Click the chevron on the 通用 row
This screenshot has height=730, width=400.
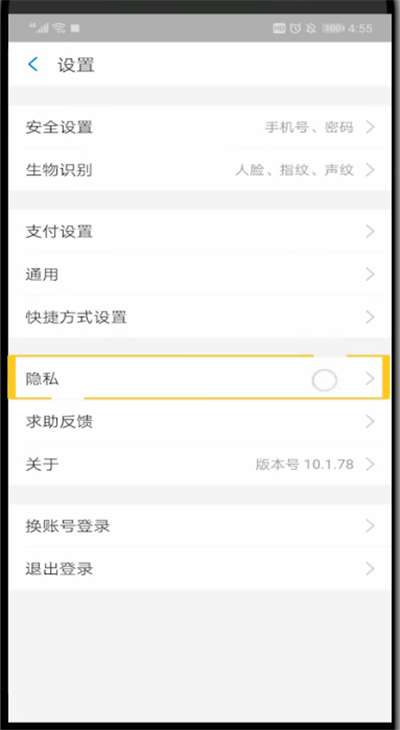[370, 274]
